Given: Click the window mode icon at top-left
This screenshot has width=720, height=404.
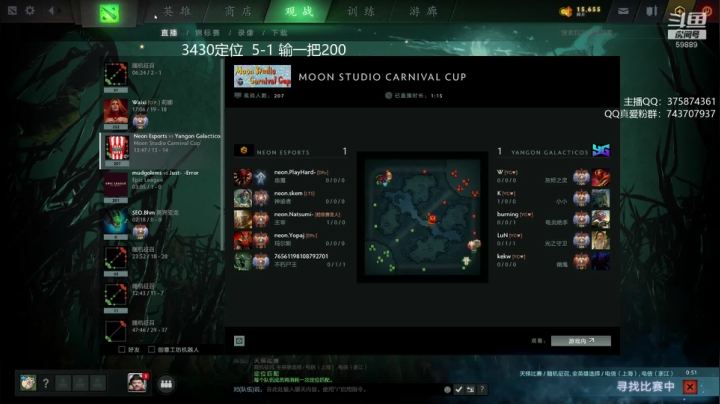Looking at the screenshot, I should pos(12,10).
